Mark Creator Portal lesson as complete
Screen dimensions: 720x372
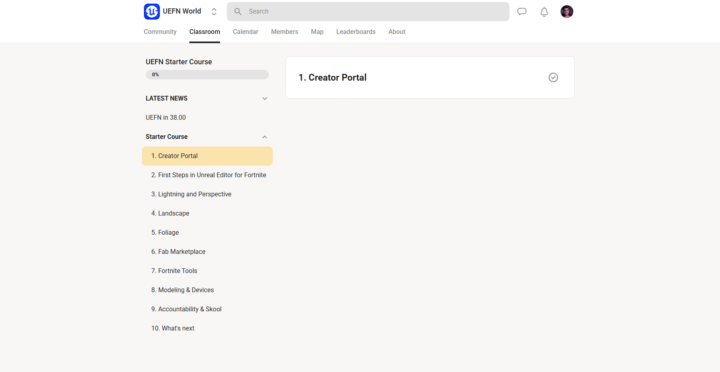553,78
